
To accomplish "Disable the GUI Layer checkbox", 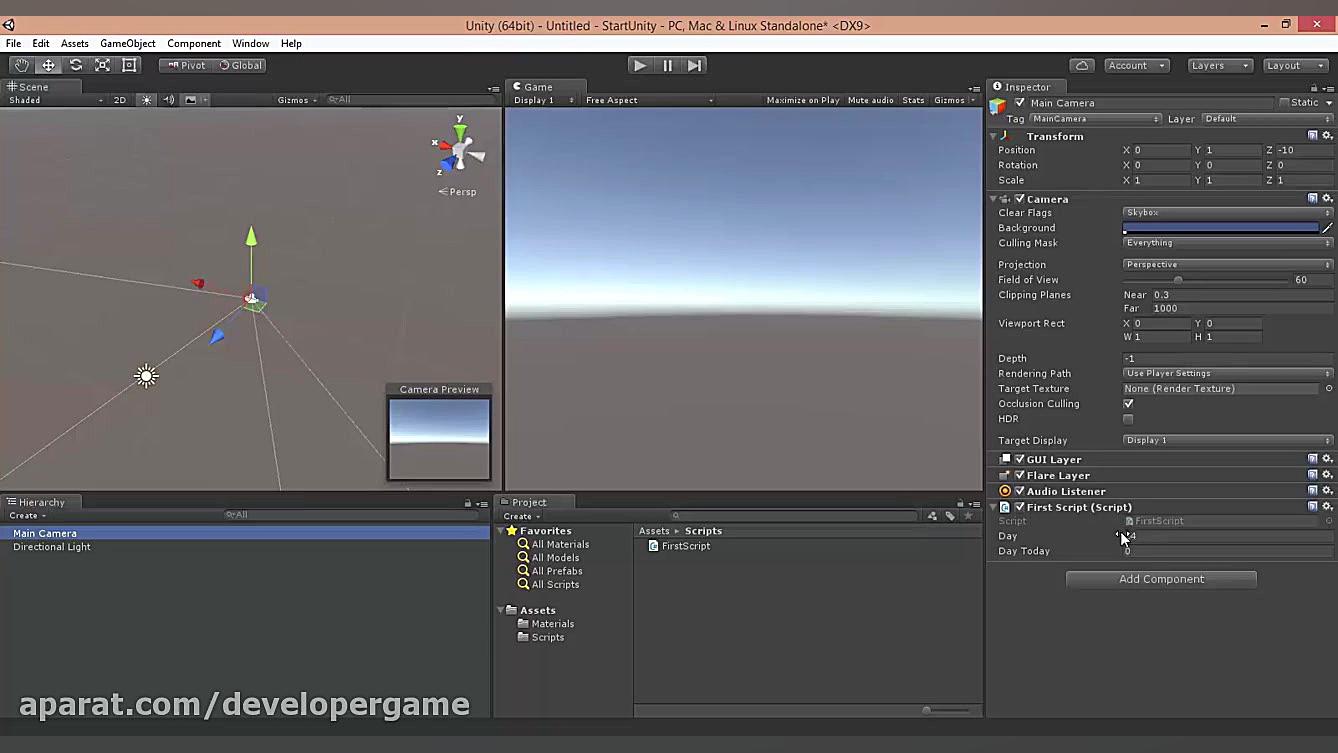I will [x=1020, y=459].
